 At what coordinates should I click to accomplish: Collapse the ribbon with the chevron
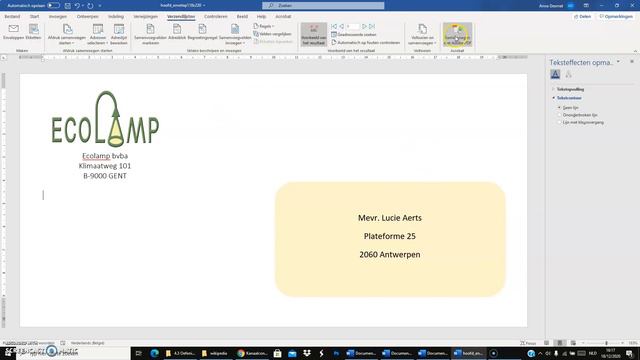pyautogui.click(x=635, y=51)
